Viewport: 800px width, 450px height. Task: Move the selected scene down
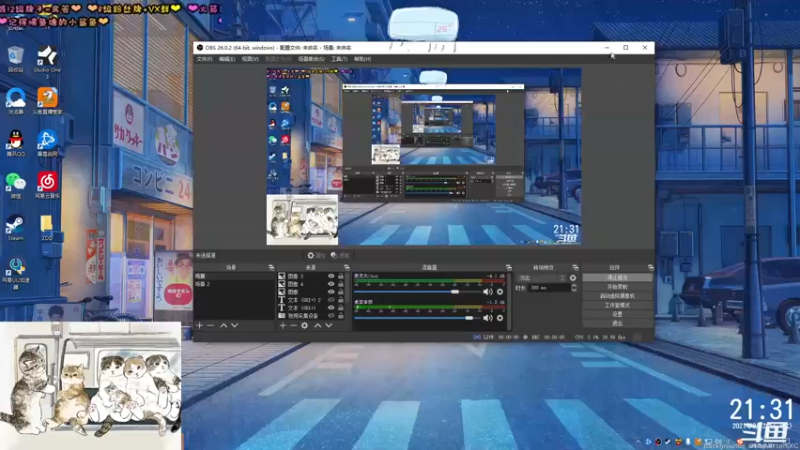point(235,326)
